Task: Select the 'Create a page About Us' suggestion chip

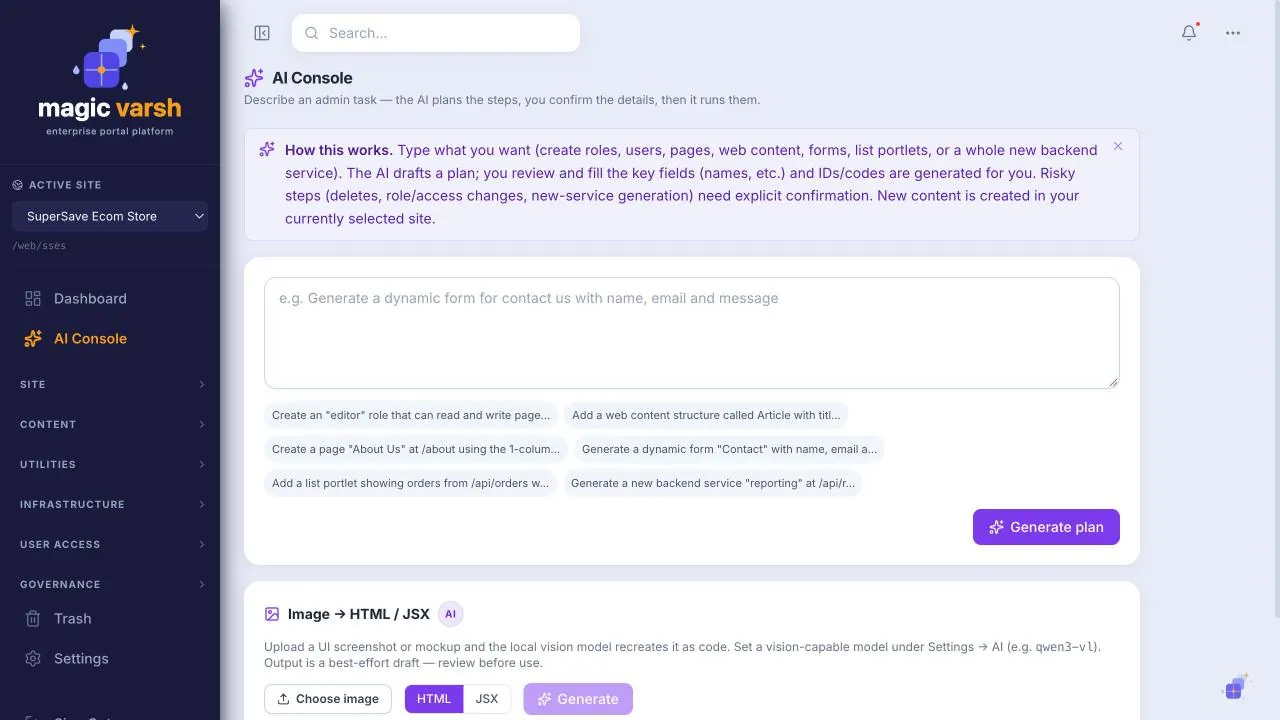Action: [x=416, y=449]
